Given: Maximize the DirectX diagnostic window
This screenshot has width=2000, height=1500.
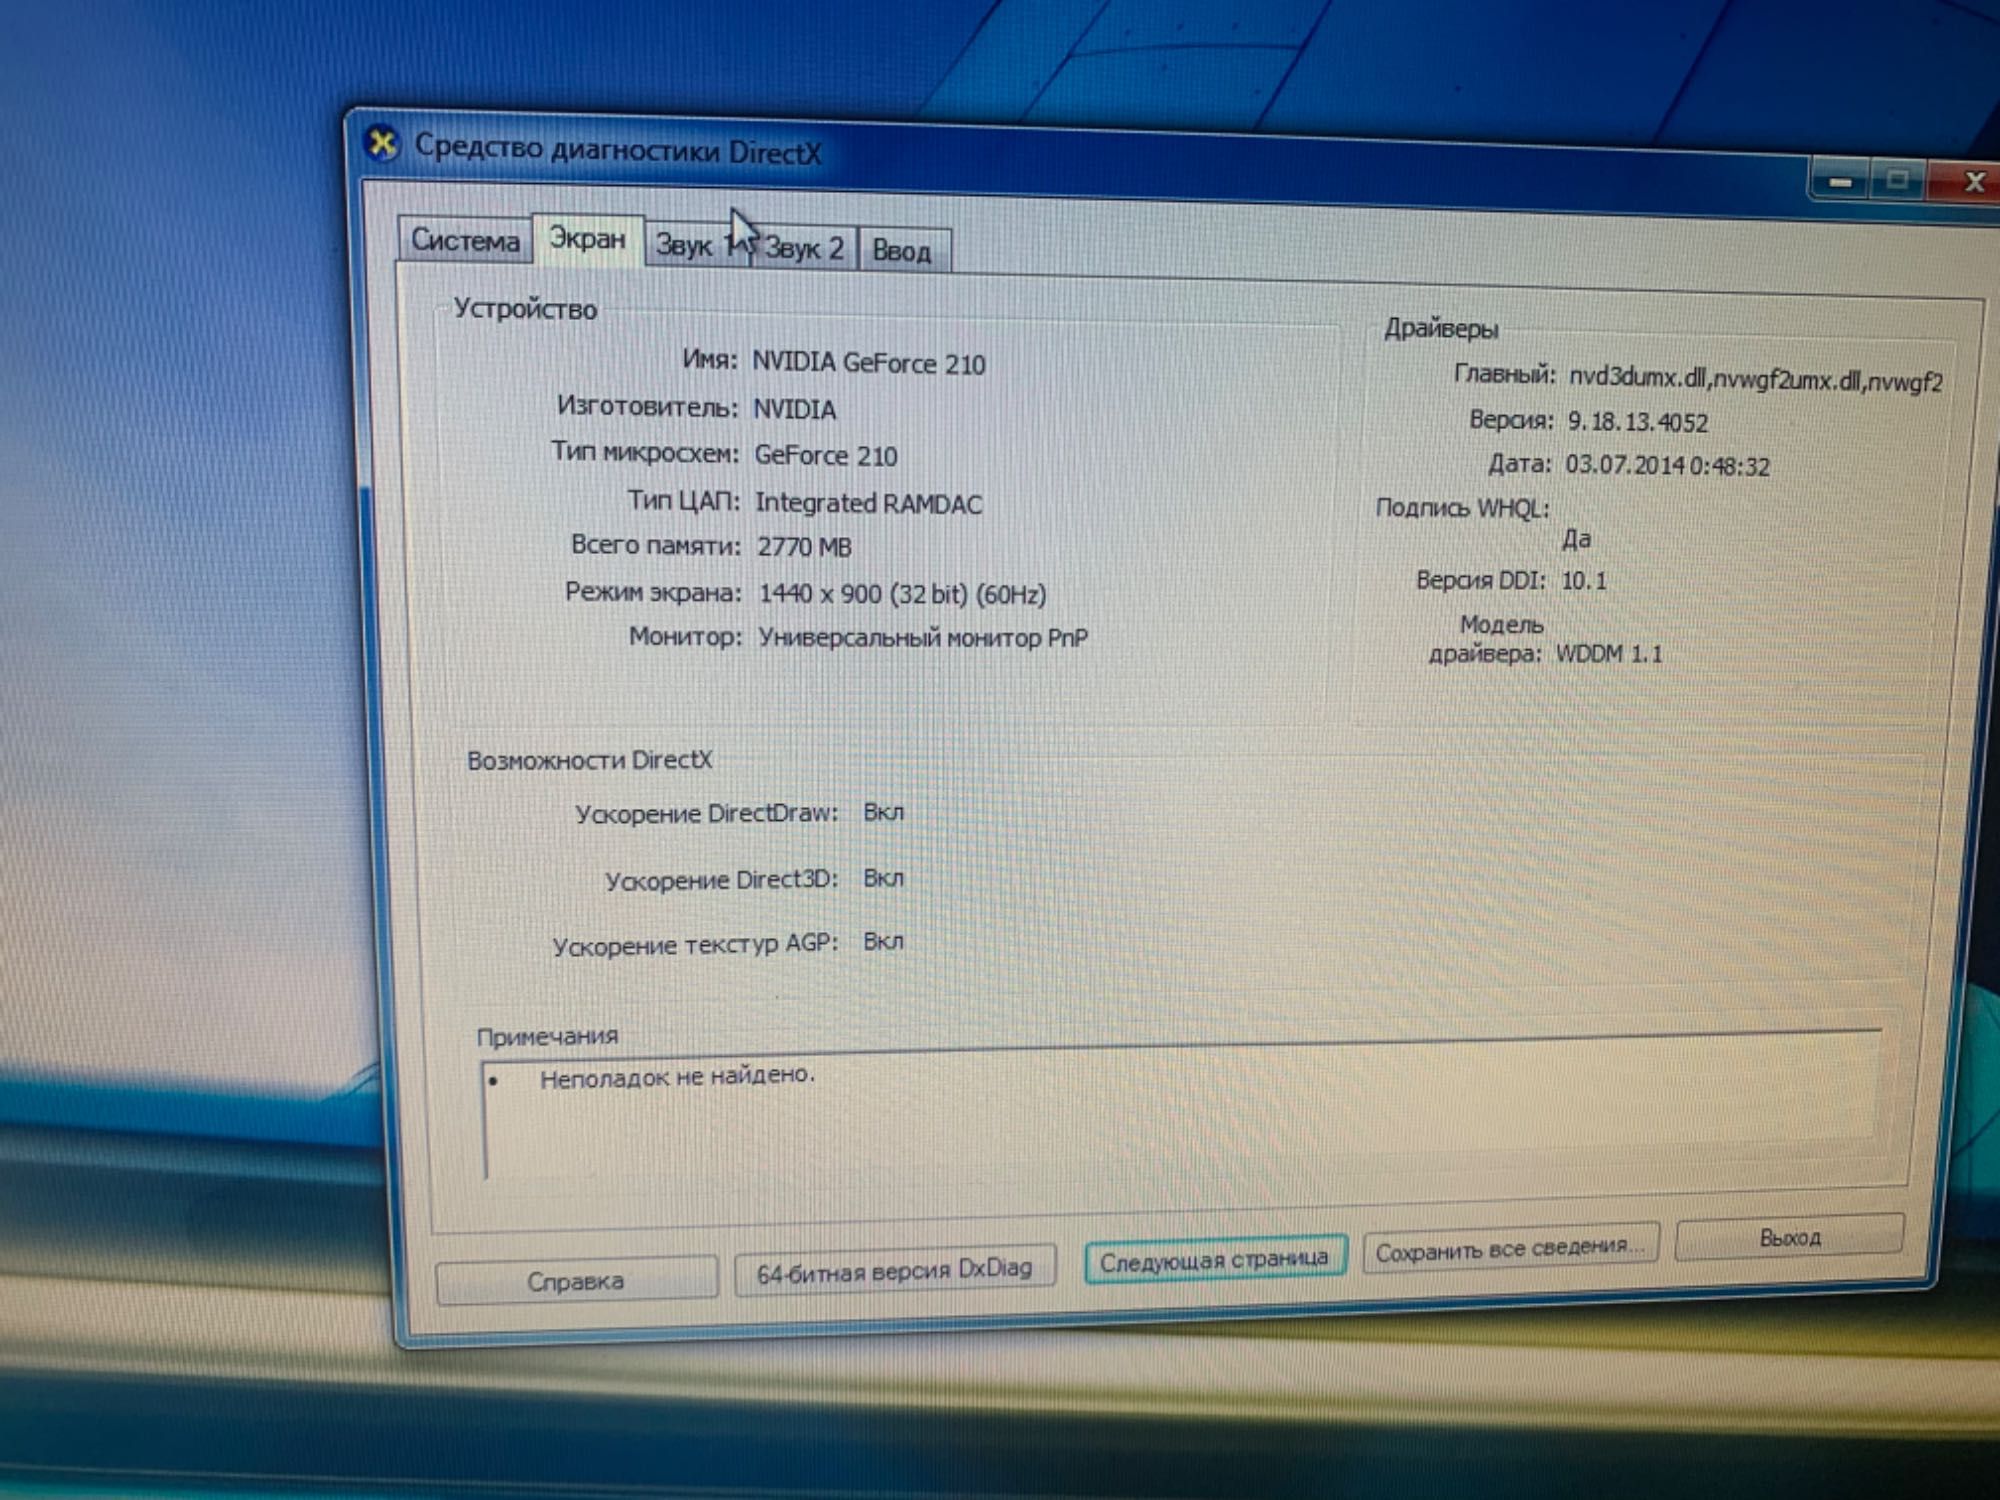Looking at the screenshot, I should [x=1897, y=181].
